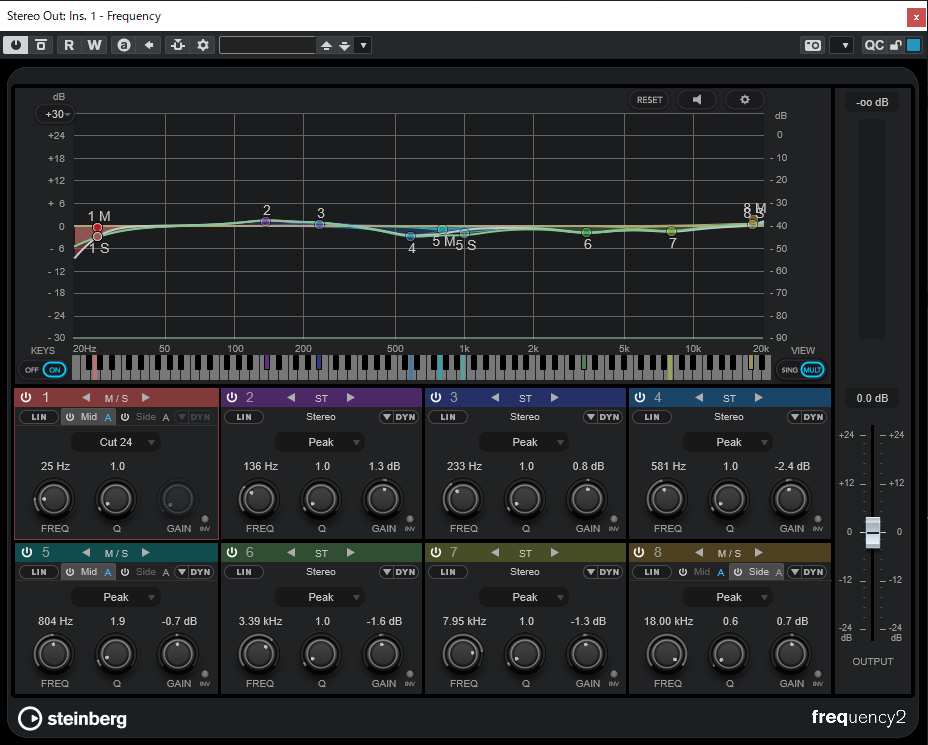Open dropdown arrow next to camera icon
The image size is (928, 745).
pyautogui.click(x=842, y=45)
